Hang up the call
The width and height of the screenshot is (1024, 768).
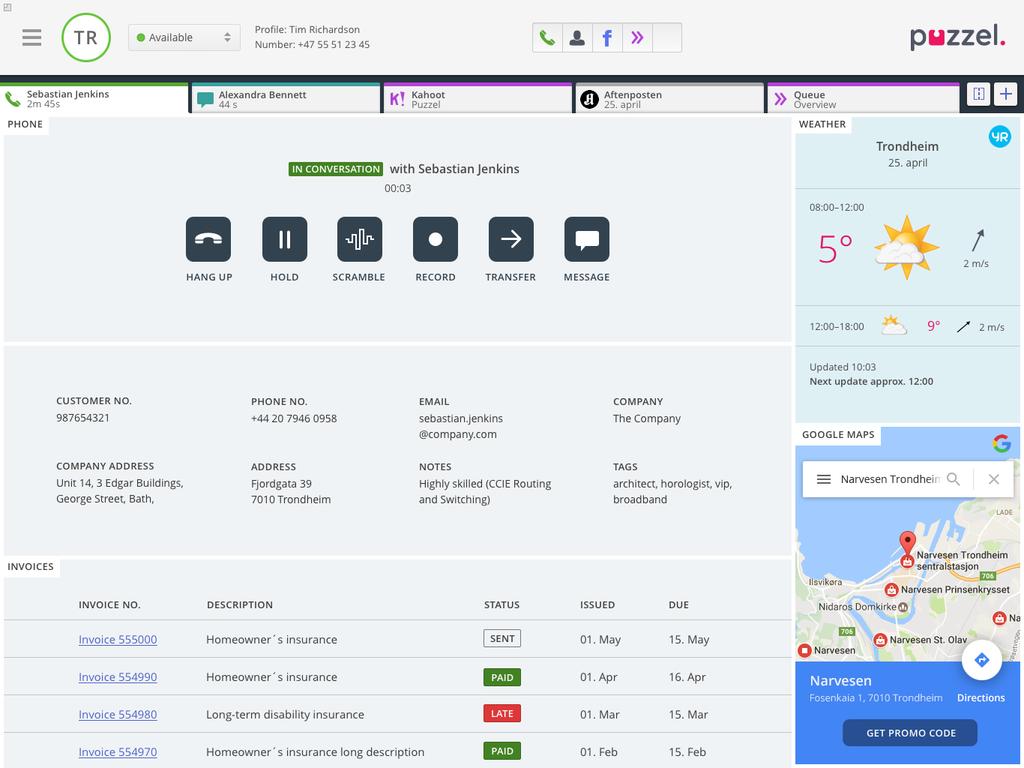pyautogui.click(x=208, y=239)
